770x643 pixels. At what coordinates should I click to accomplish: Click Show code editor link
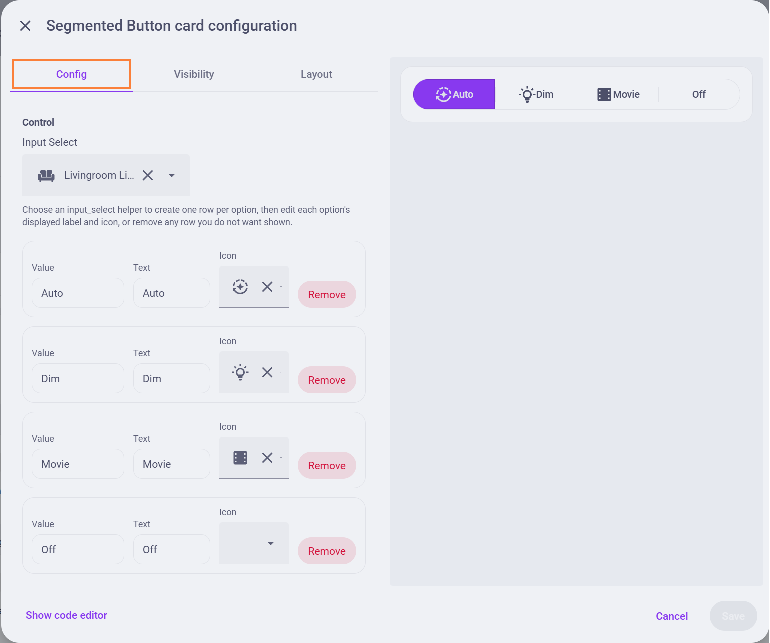66,615
